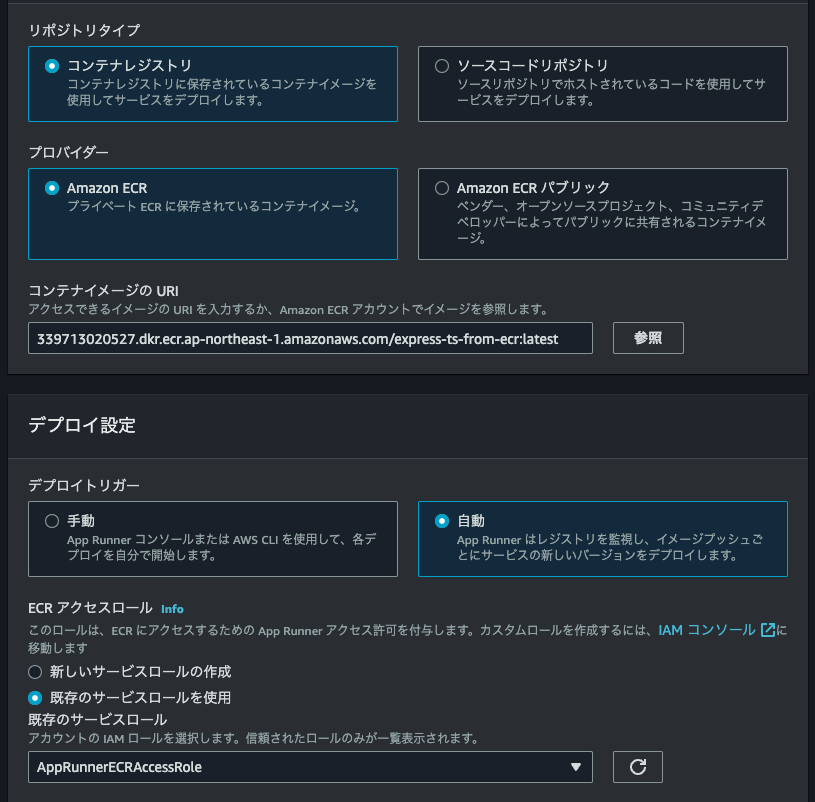
Task: Click the デプロイトリガー label
Action: point(84,485)
